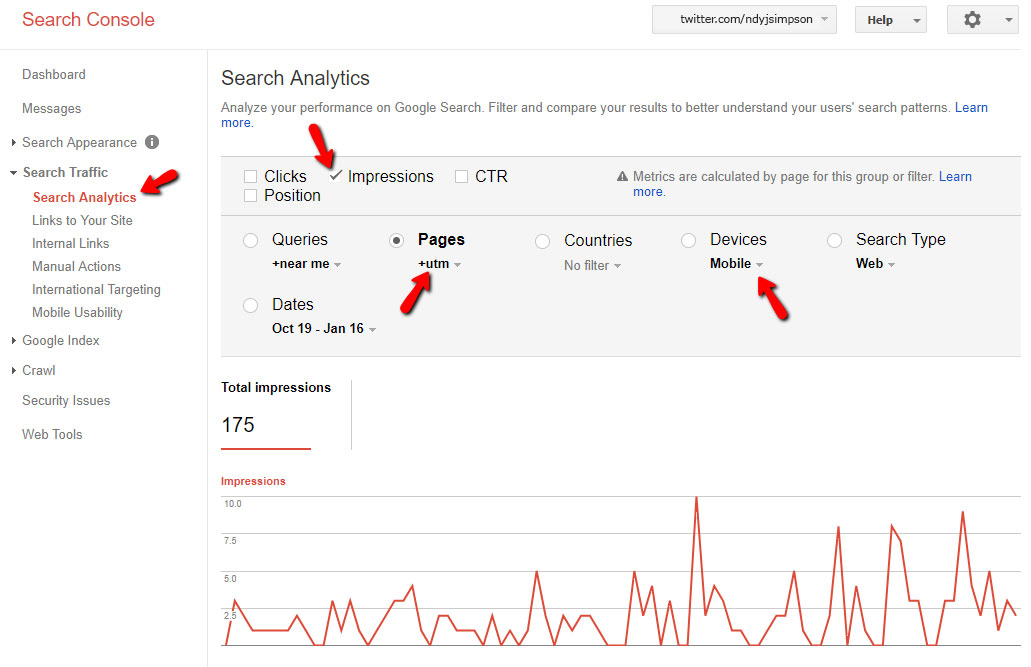Click the Search Analytics page heading
1031x667 pixels.
[x=295, y=78]
